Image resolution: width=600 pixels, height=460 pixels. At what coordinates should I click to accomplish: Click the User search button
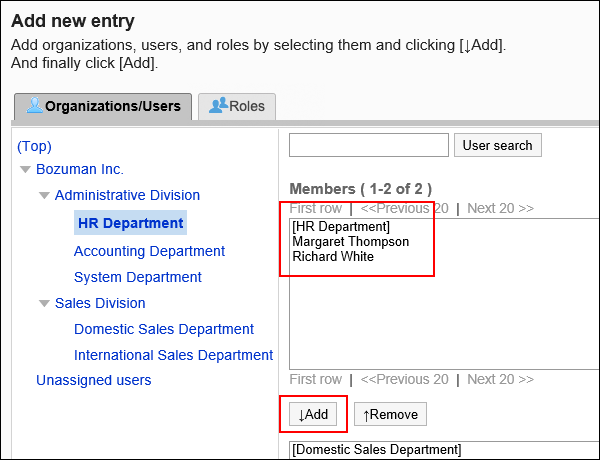pyautogui.click(x=497, y=145)
